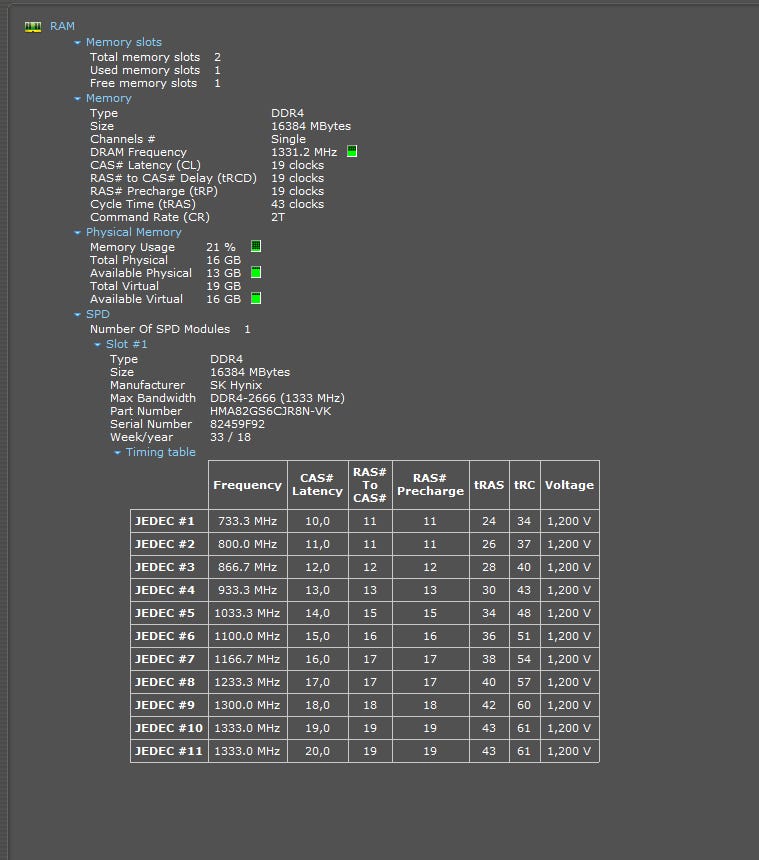Click the green indicator beside DRAM Frequency
This screenshot has width=759, height=860.
coord(352,152)
